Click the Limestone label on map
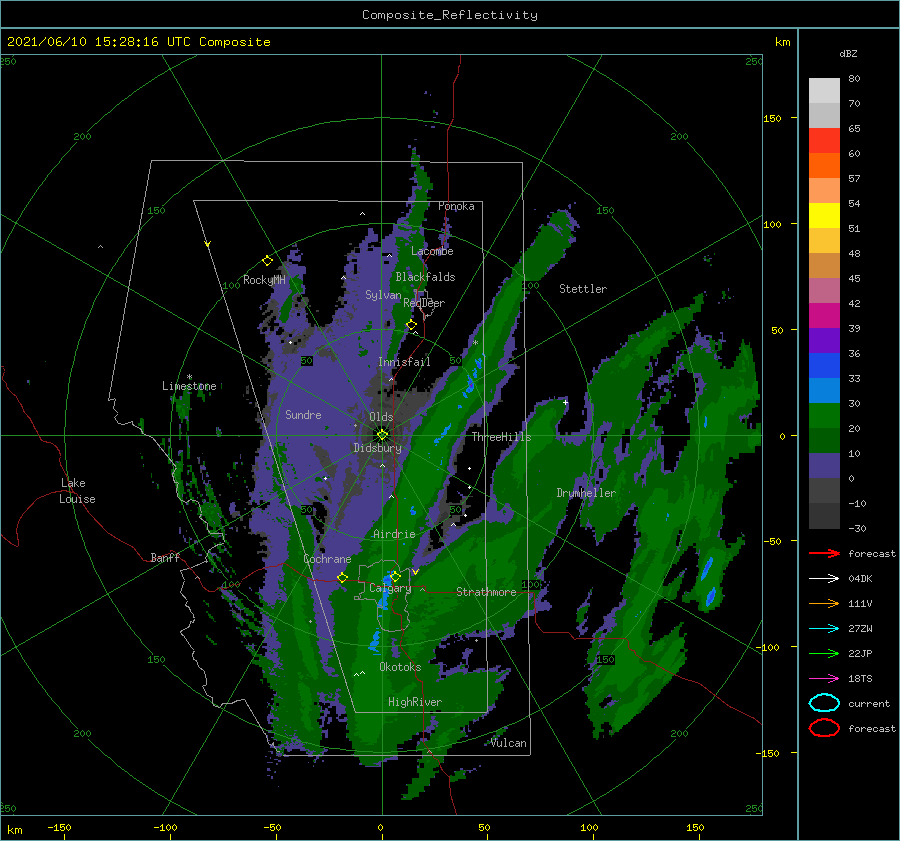This screenshot has height=841, width=900. (x=189, y=386)
